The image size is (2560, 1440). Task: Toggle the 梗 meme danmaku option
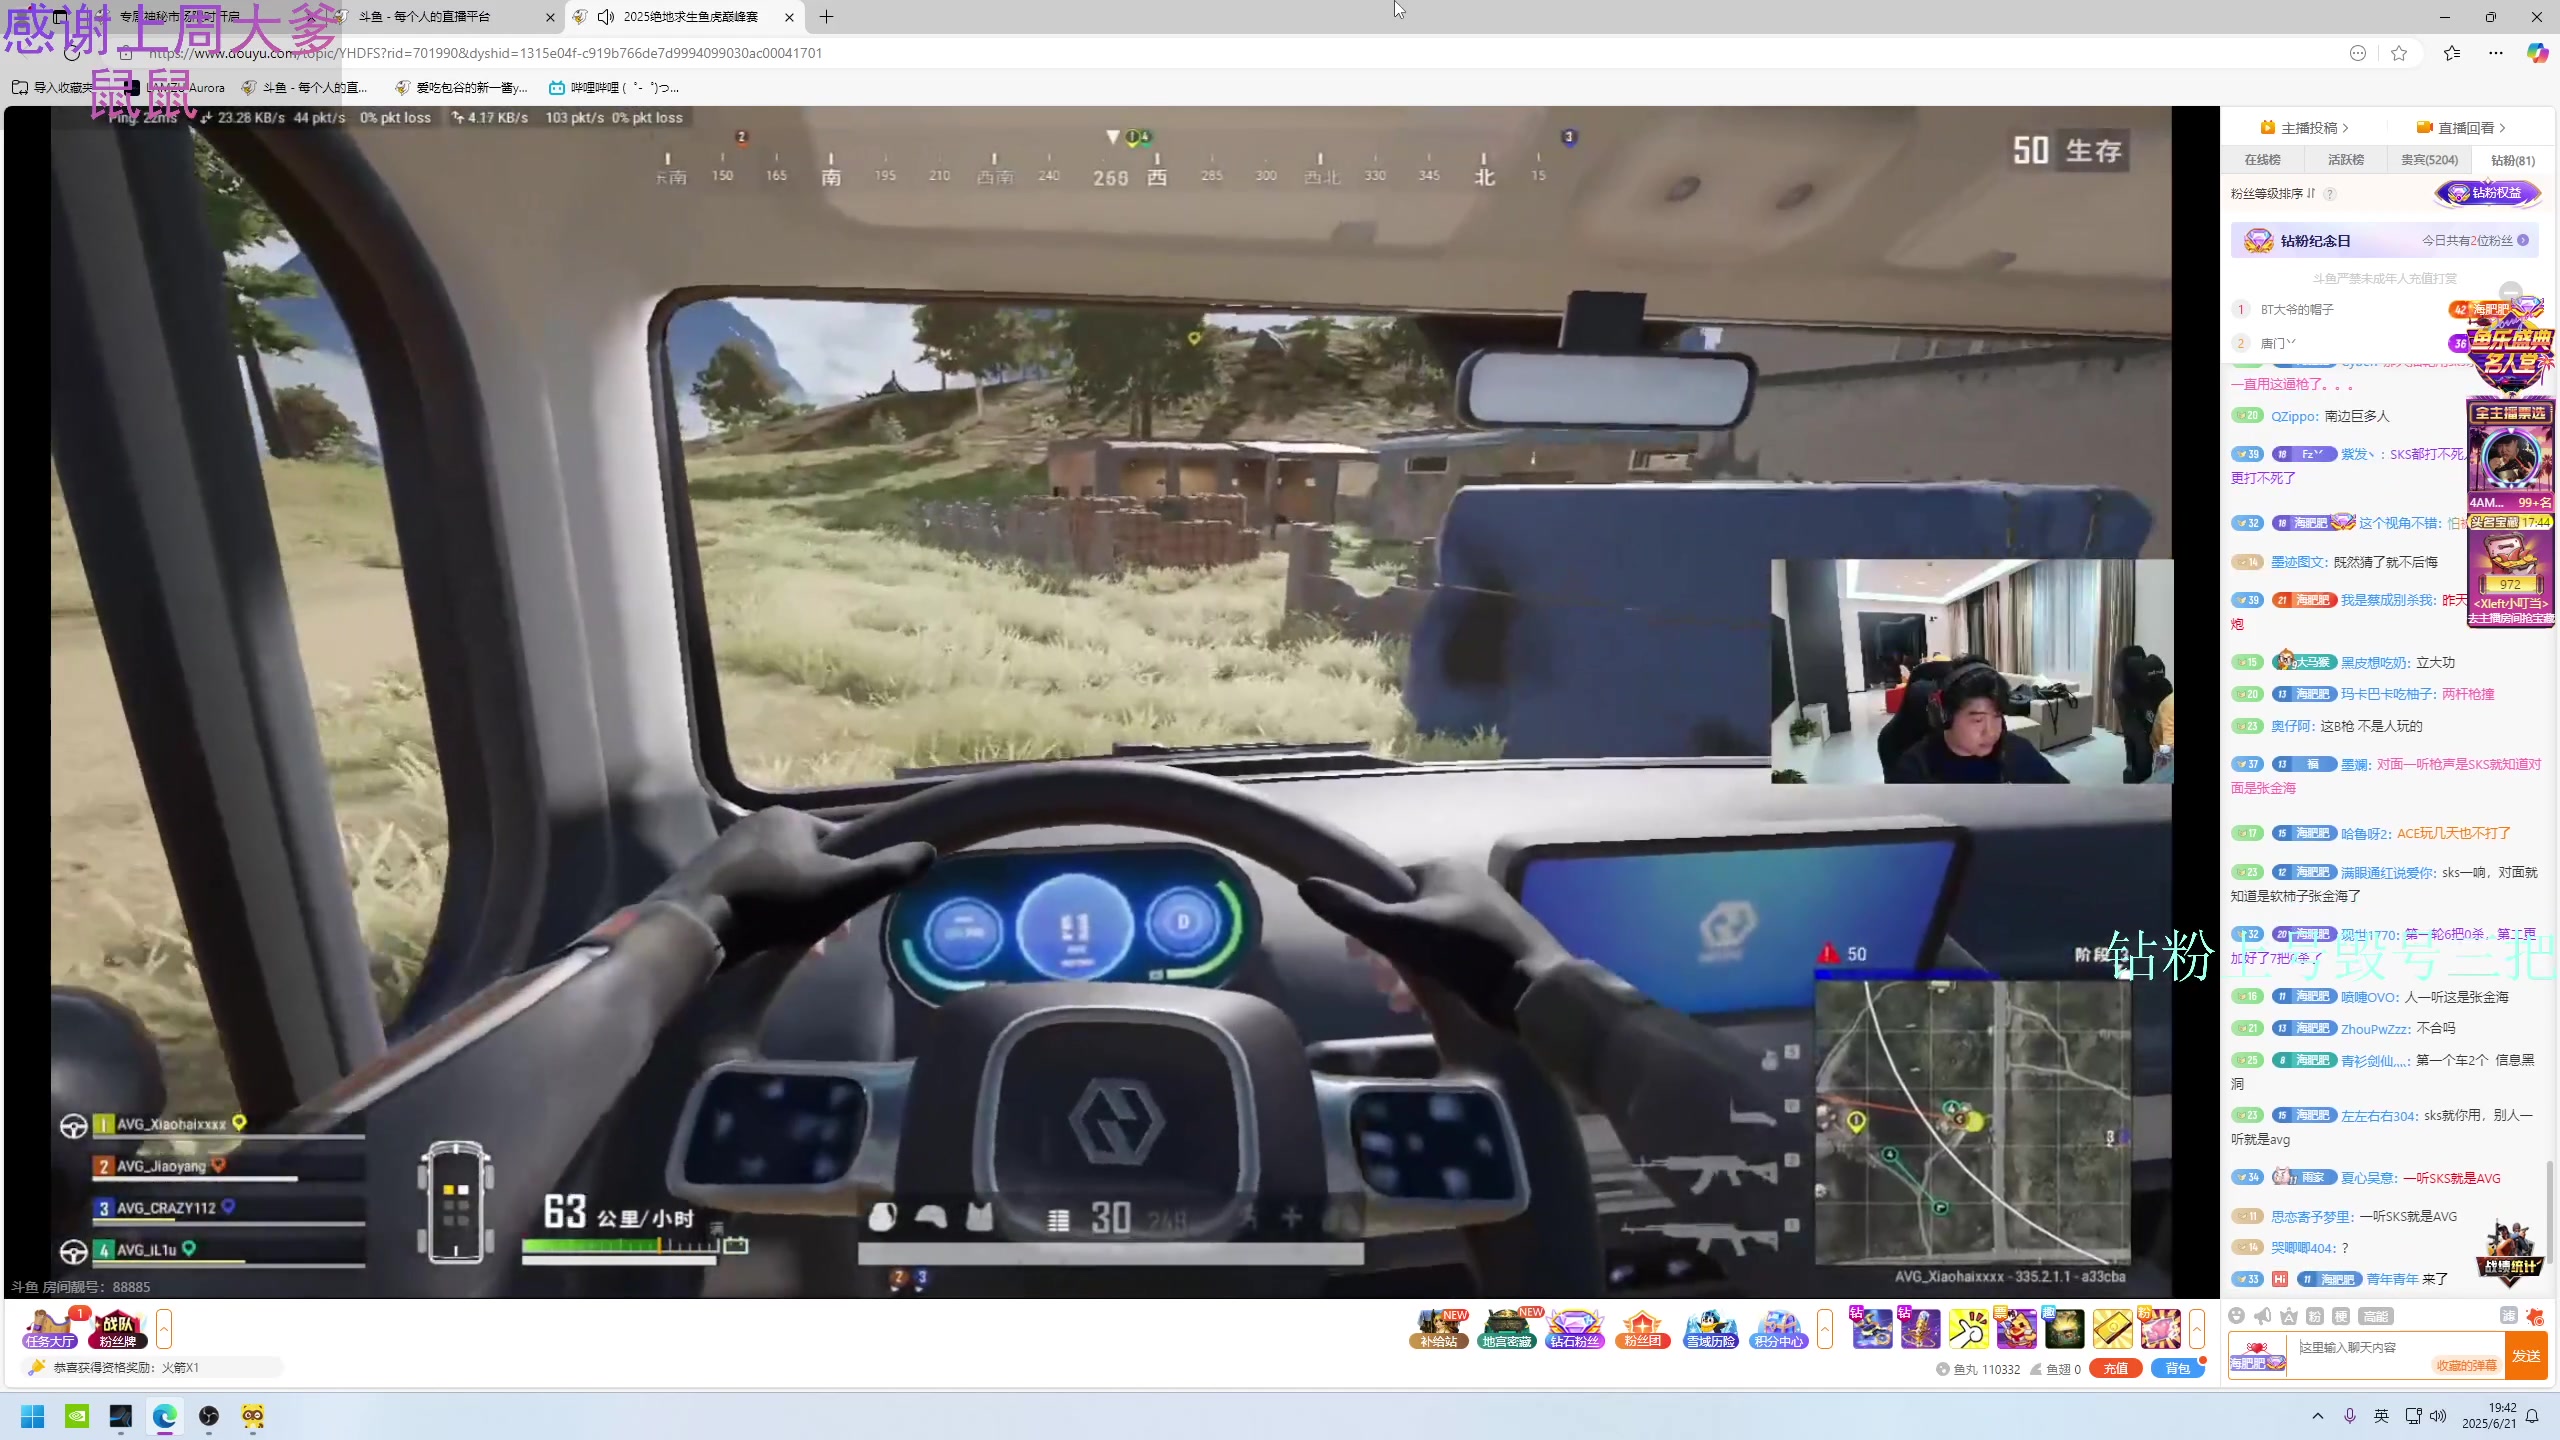[x=2341, y=1316]
